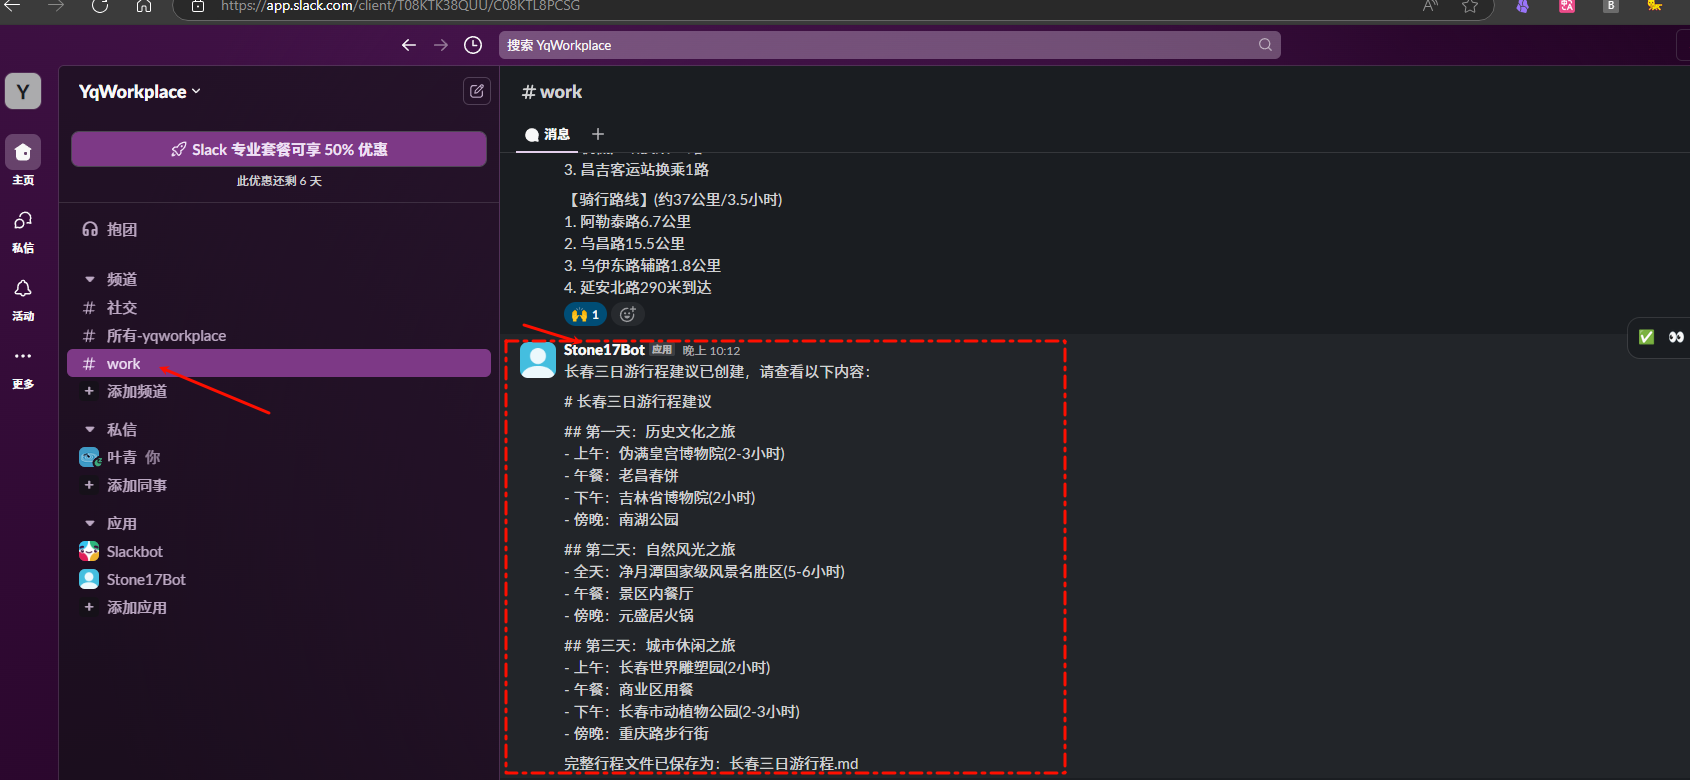Click Add coworkers in sidebar
The image size is (1690, 780).
(279, 485)
